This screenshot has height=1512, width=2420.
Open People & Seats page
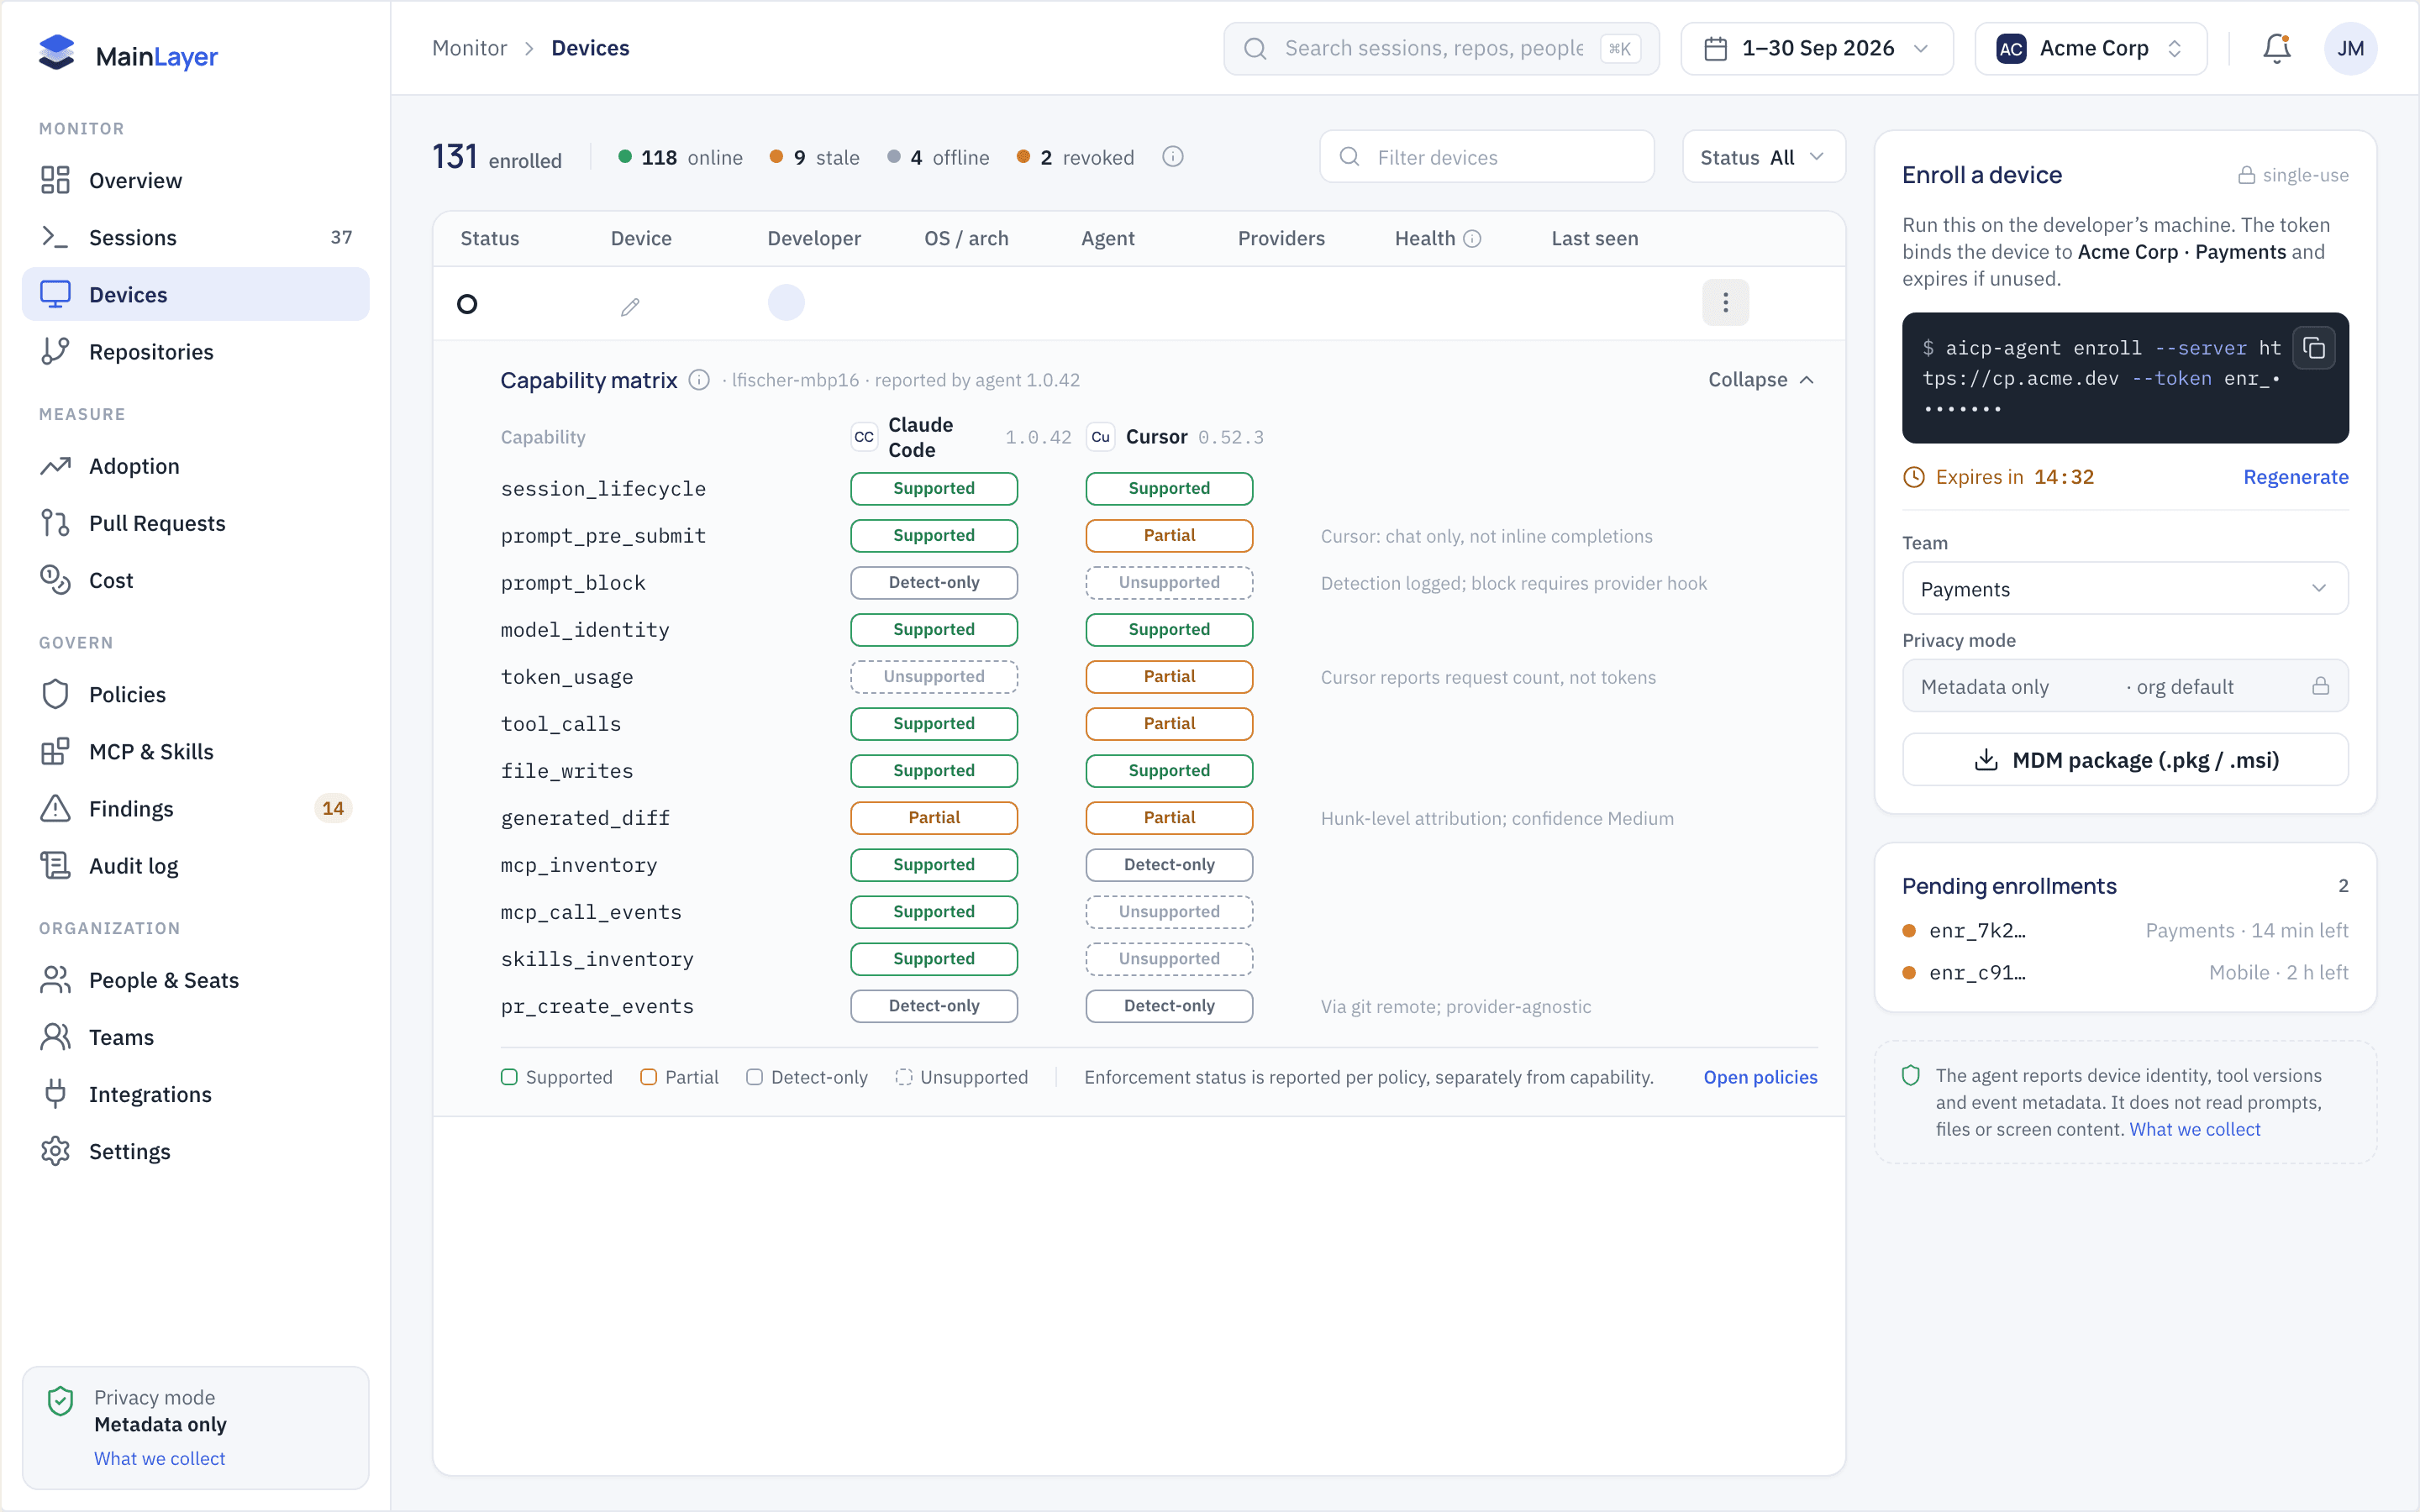196,980
